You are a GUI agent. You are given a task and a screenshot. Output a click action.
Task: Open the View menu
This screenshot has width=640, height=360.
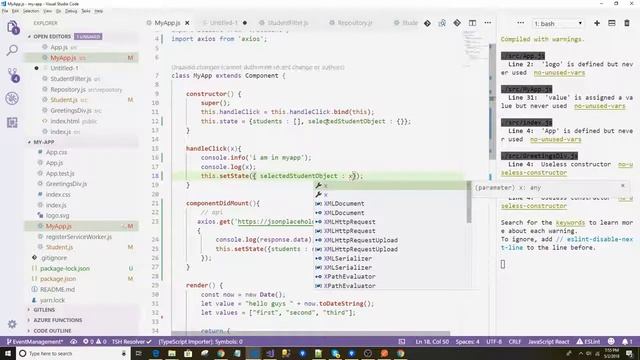pos(47,11)
